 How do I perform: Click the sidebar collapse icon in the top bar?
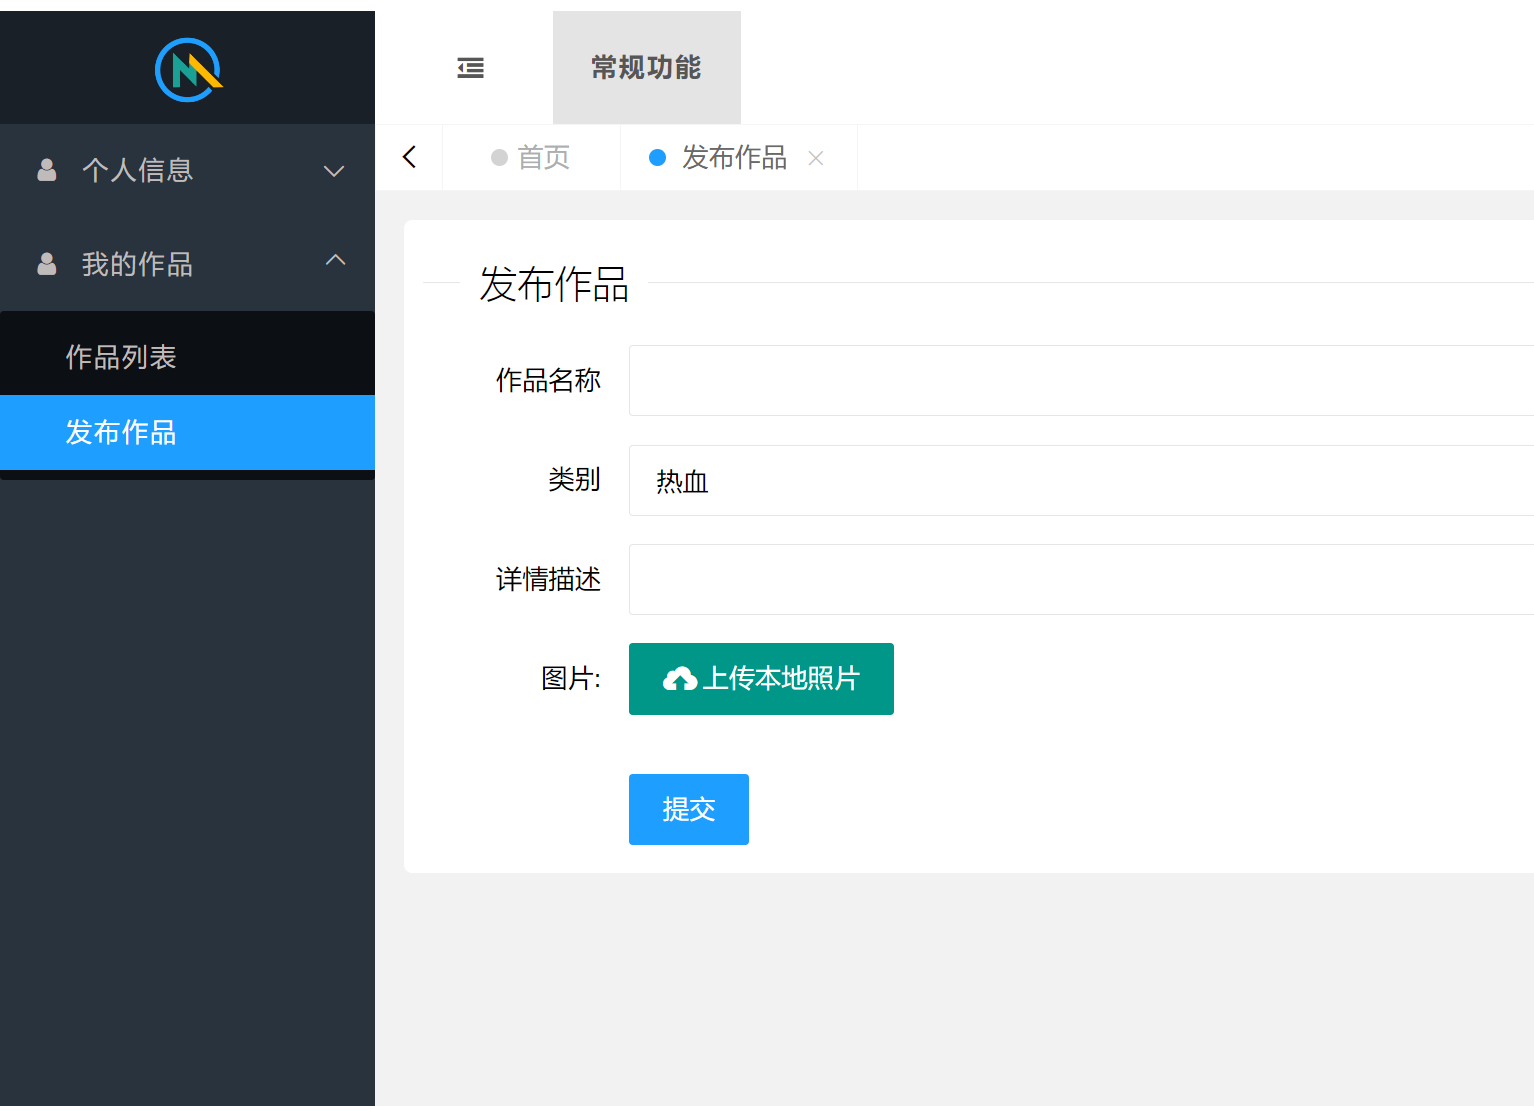(x=470, y=67)
